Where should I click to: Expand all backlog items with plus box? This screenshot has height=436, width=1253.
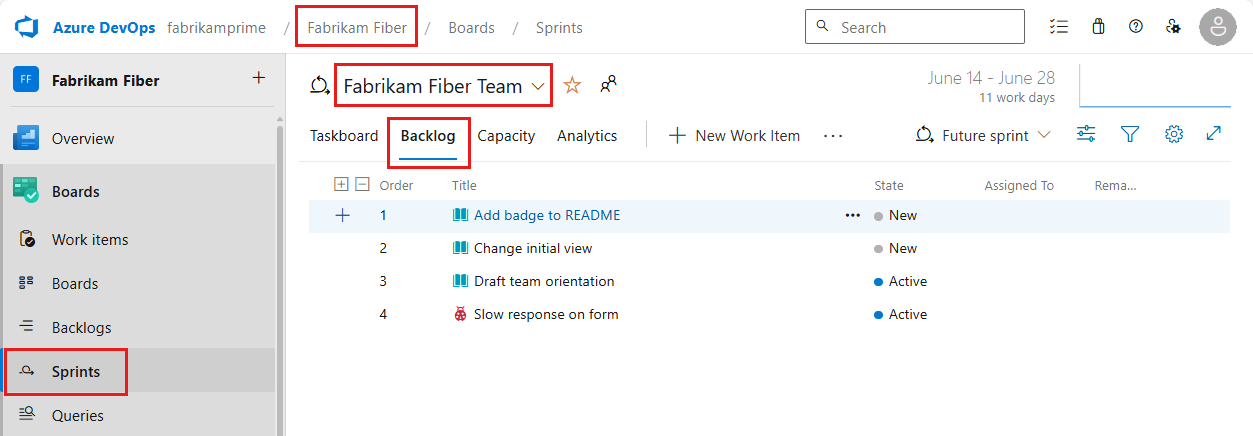click(341, 184)
